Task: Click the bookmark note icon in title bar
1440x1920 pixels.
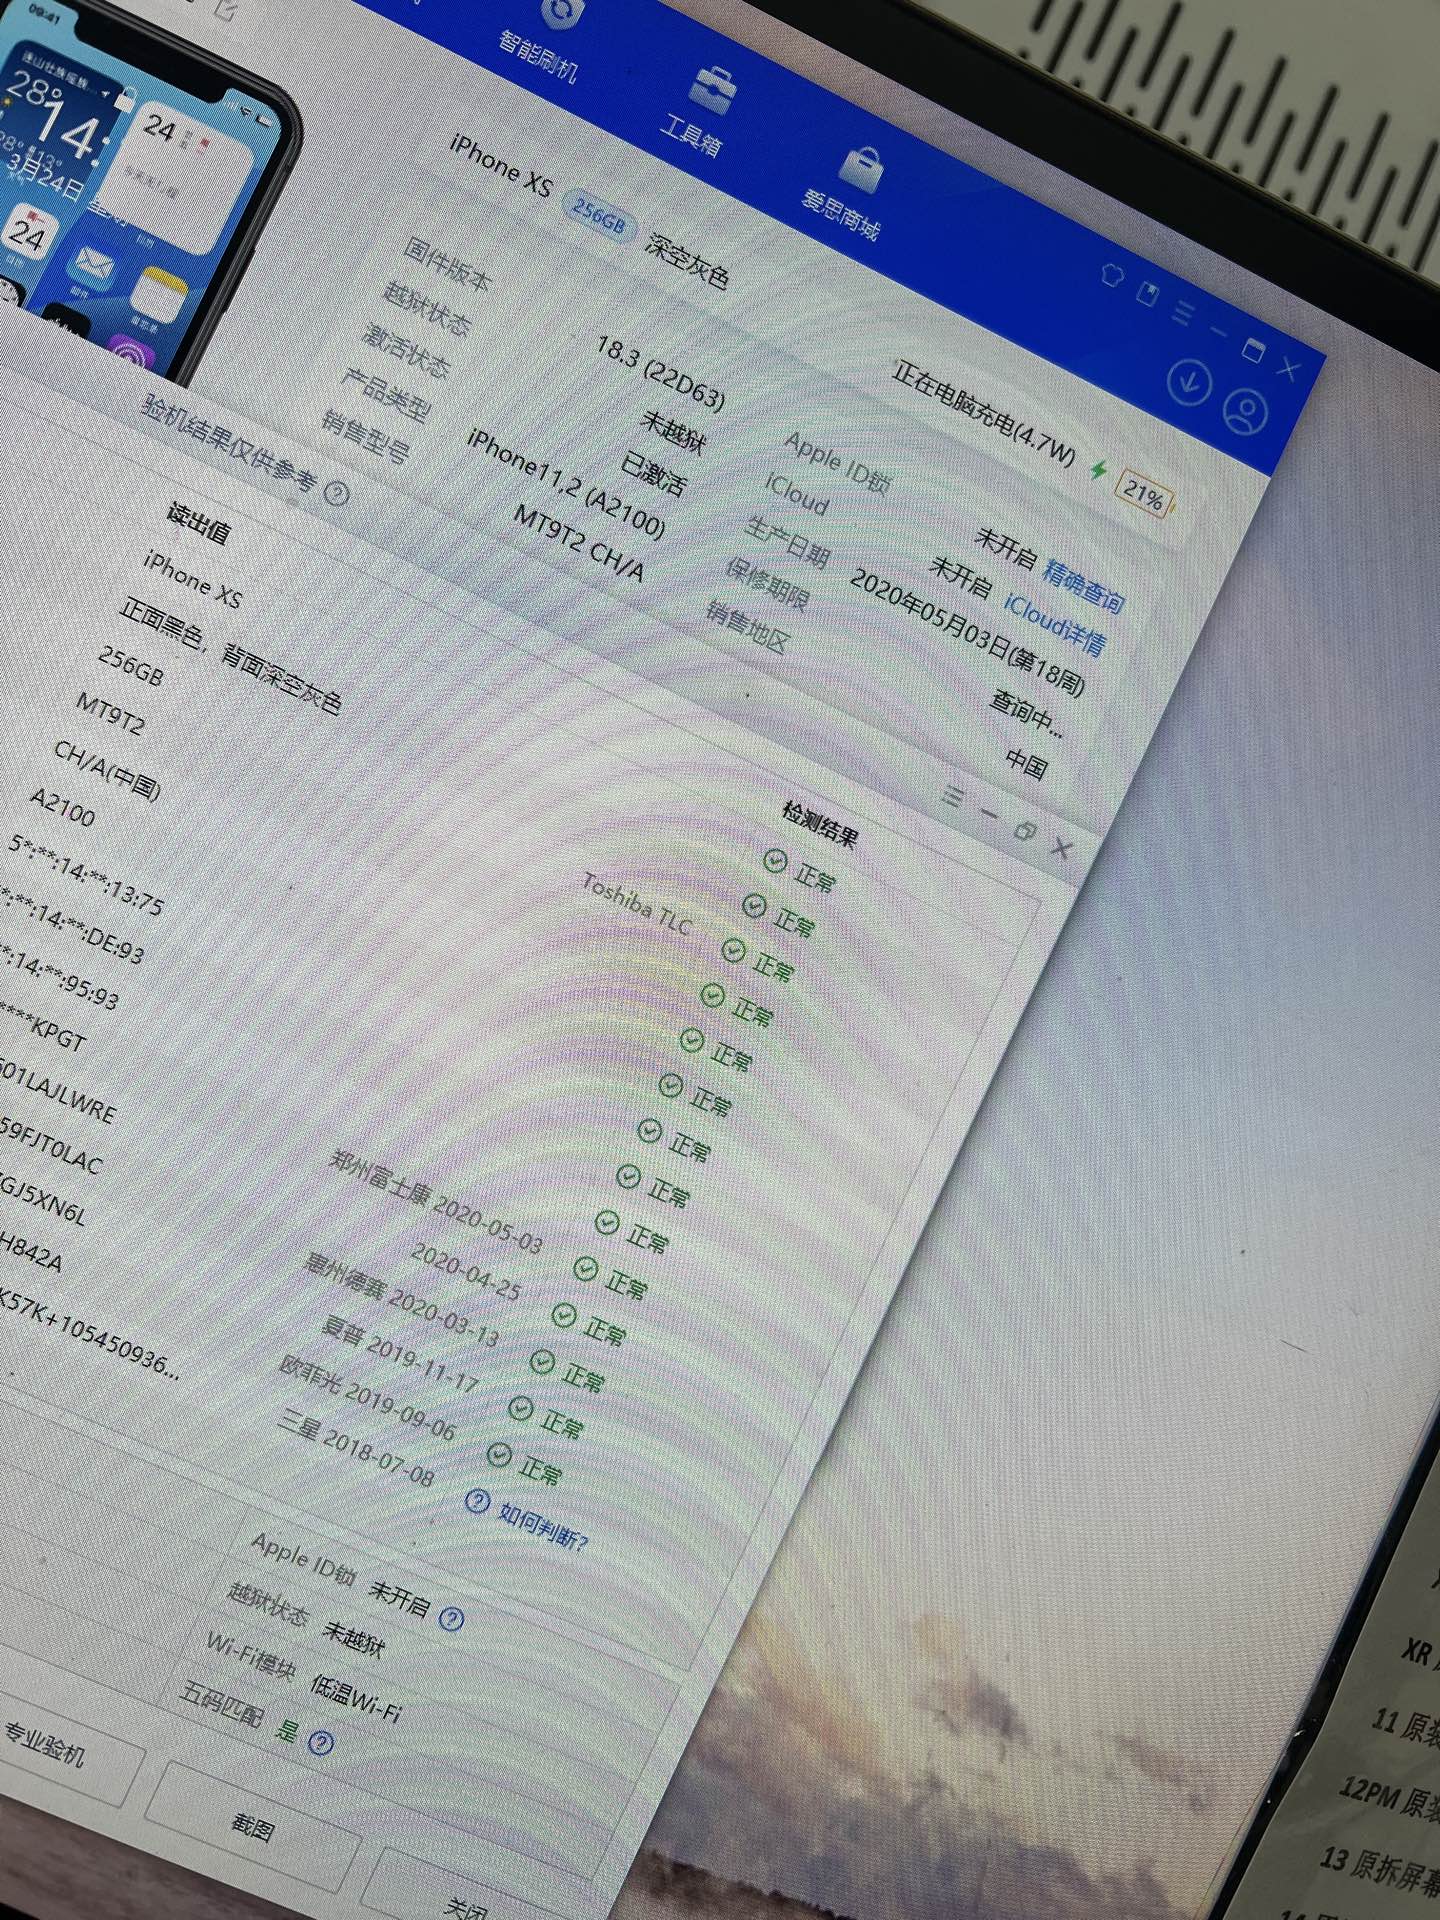Action: click(x=1148, y=293)
